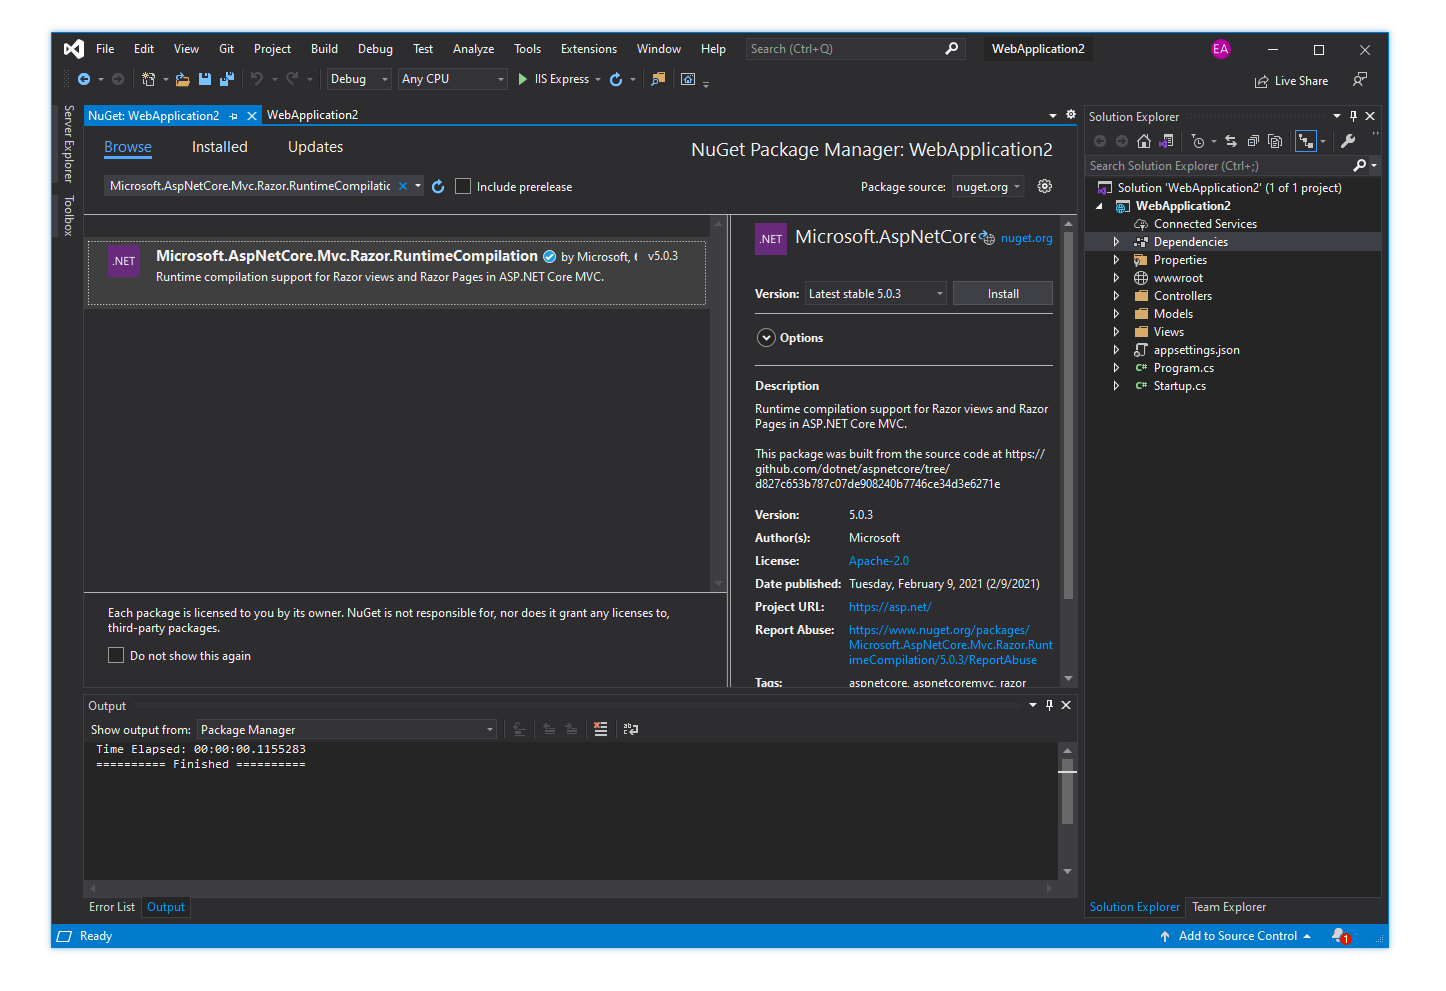Screen dimensions: 1446x991
Task: Pin the NuGet: WebApplication2 tab
Action: tap(234, 116)
